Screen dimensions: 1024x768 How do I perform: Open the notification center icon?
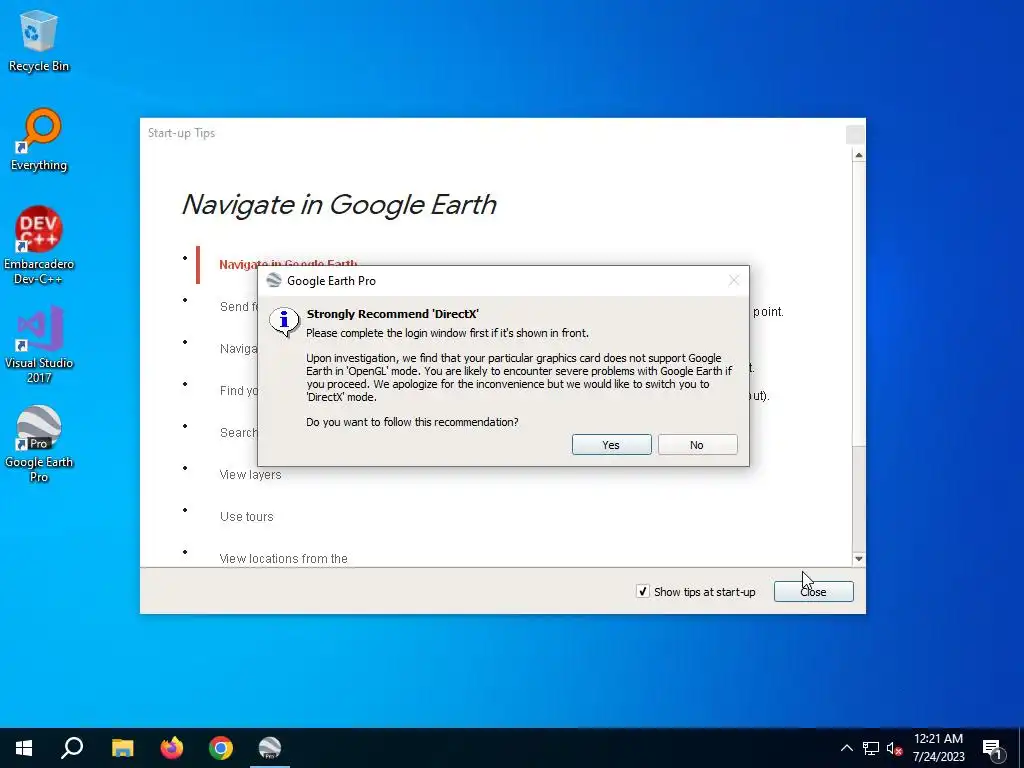[x=993, y=748]
